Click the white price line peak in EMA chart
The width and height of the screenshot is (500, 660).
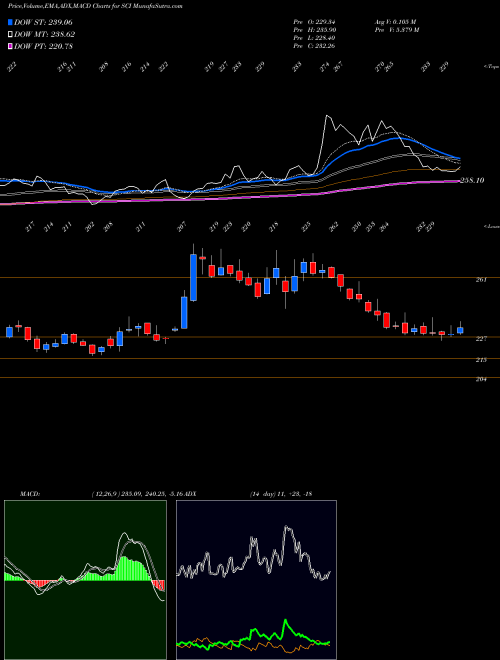pyautogui.click(x=327, y=116)
